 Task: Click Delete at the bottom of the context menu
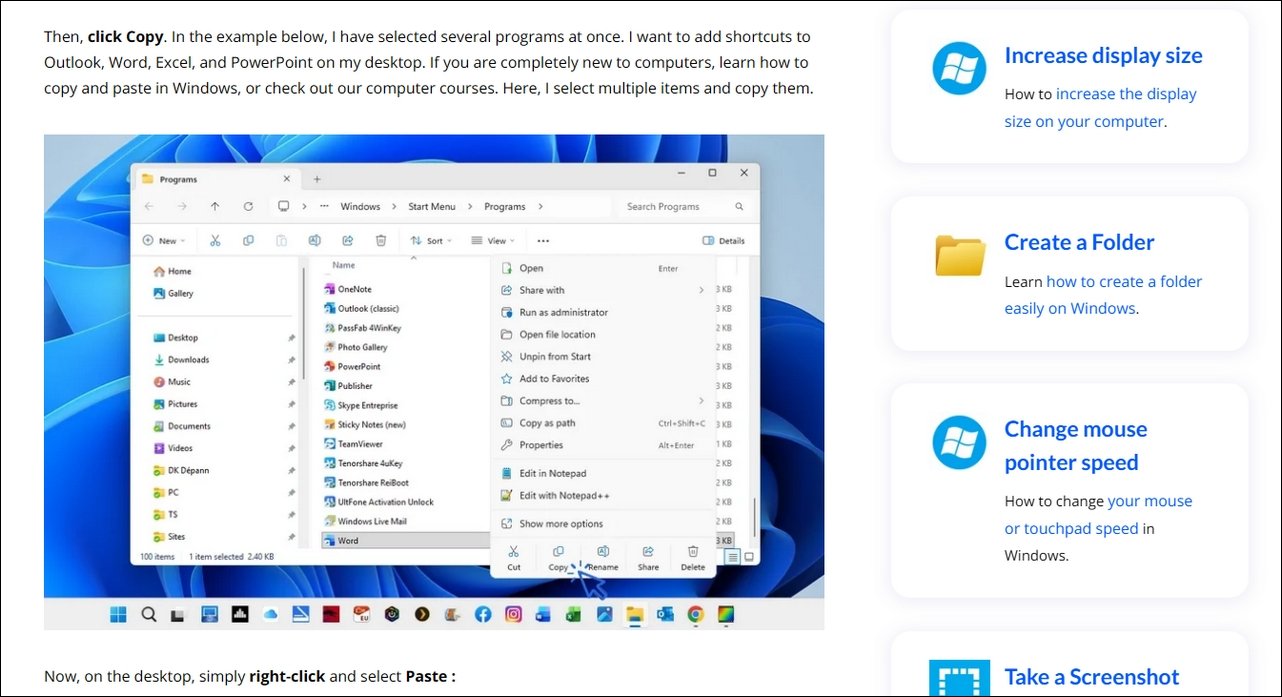pos(693,558)
